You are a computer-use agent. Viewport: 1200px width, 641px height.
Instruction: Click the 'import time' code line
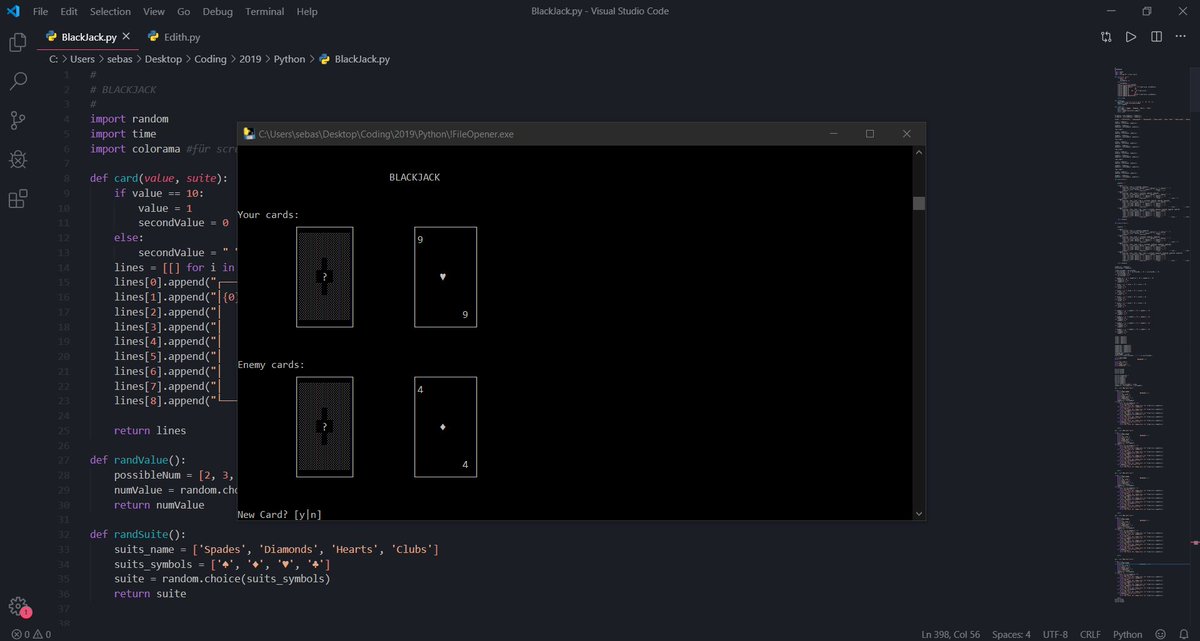123,134
